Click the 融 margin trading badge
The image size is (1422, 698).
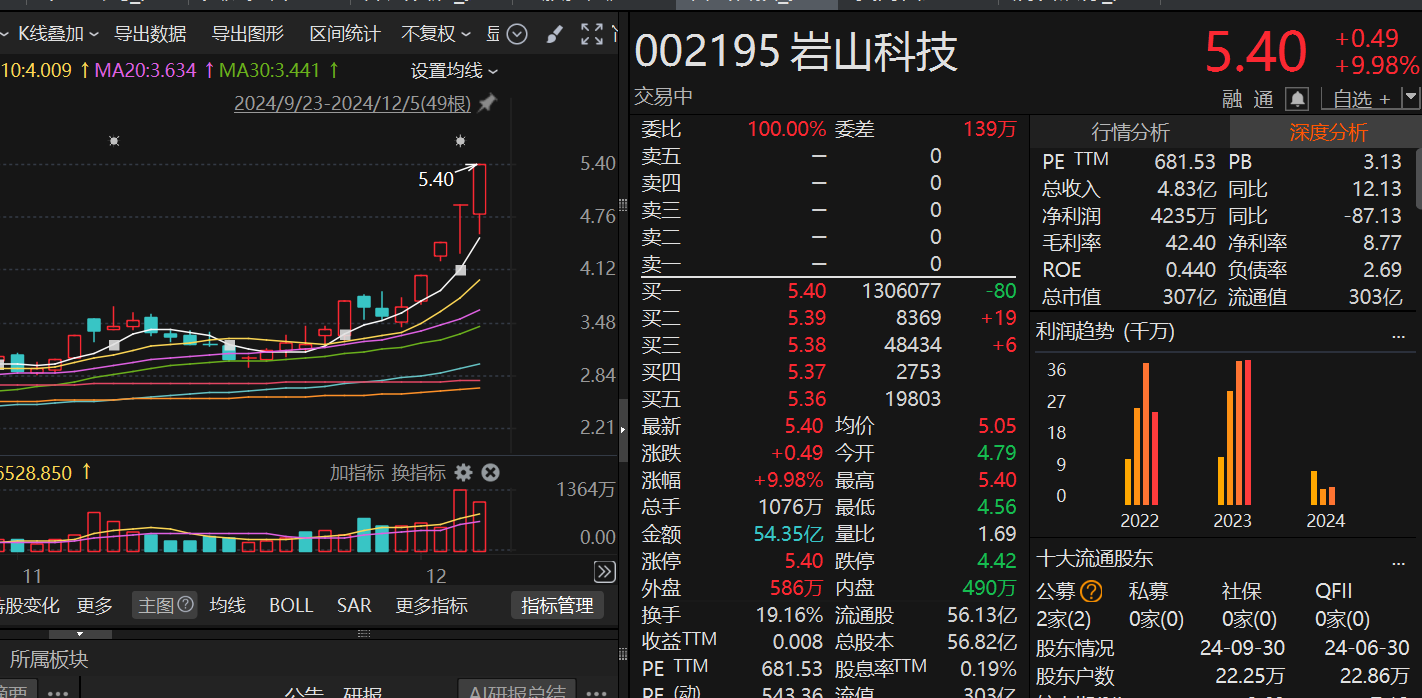pos(1232,99)
